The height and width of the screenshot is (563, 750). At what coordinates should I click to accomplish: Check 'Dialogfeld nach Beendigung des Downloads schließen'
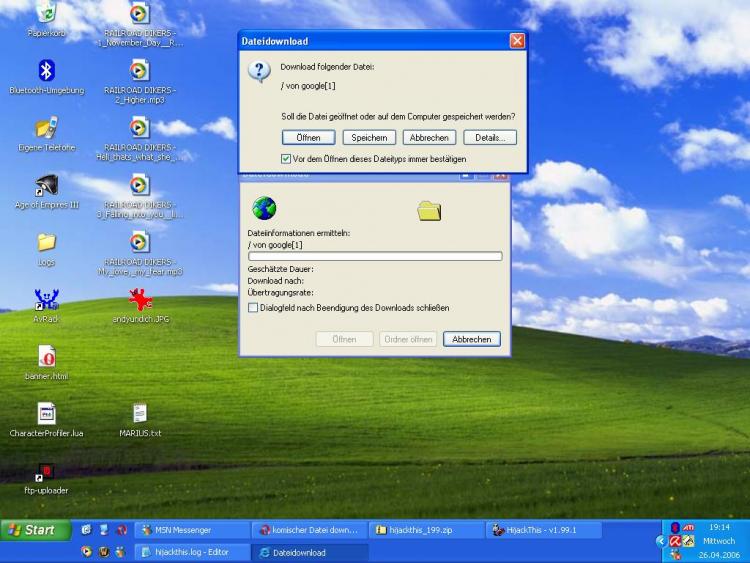click(253, 308)
